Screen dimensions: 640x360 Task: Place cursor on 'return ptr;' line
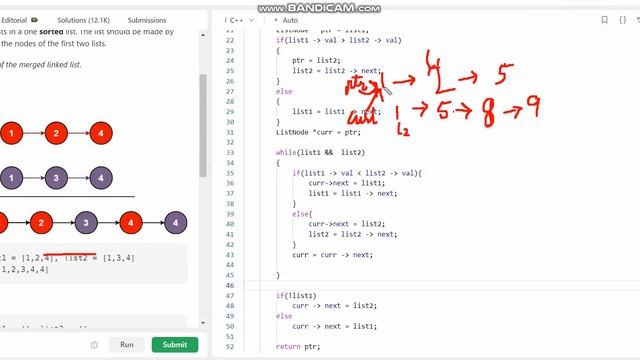tap(298, 347)
